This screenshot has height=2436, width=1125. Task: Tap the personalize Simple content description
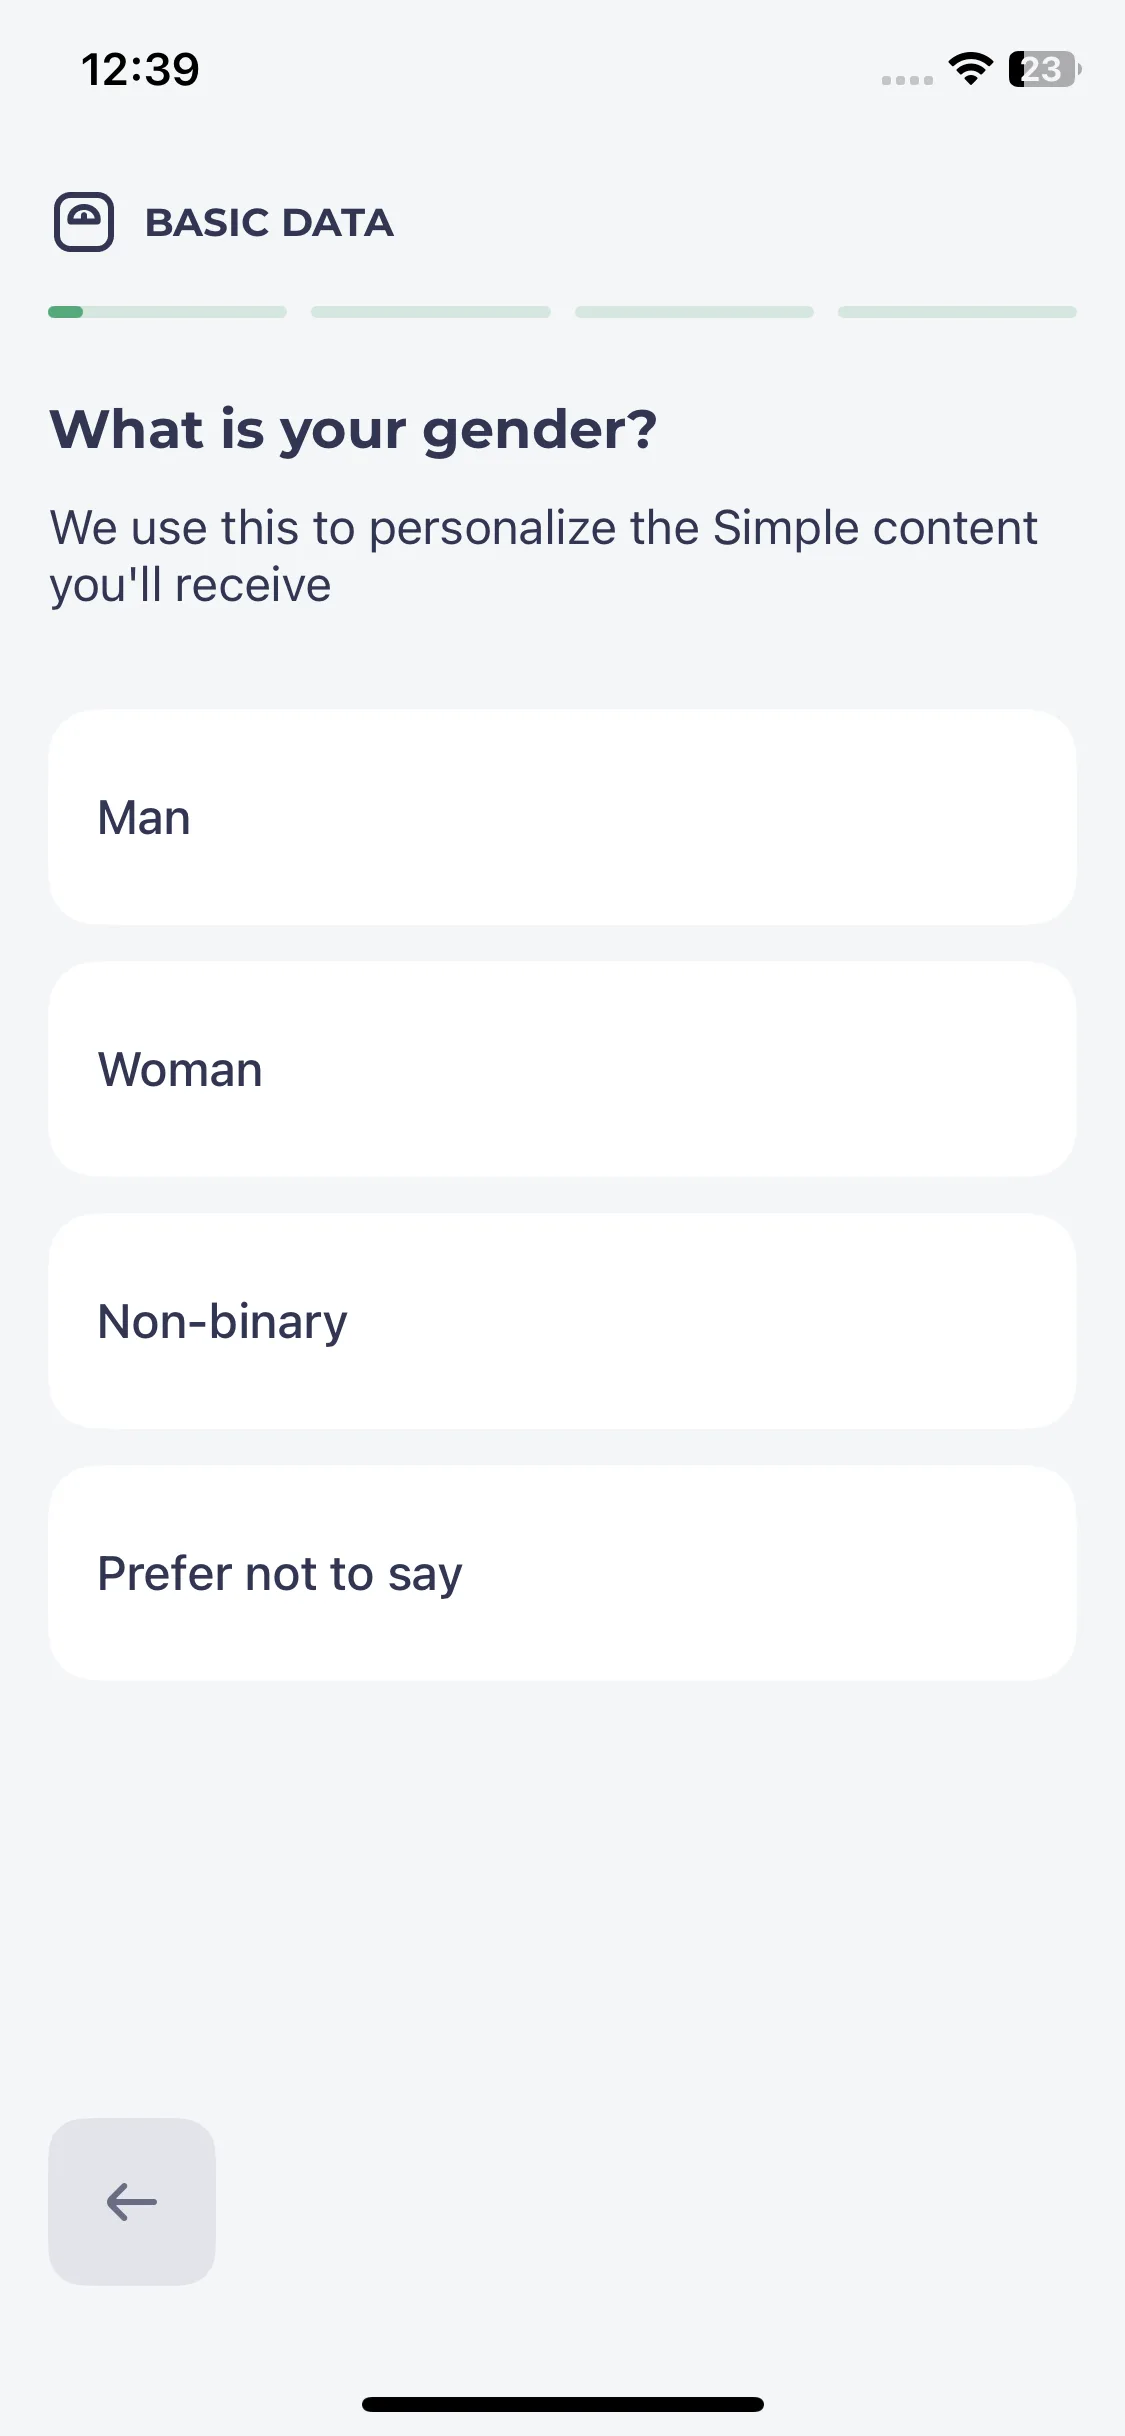(x=544, y=556)
